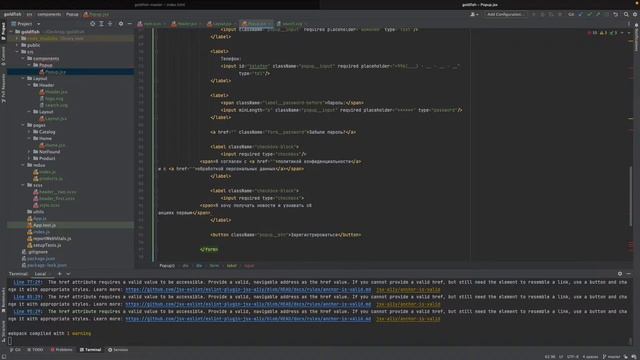Select package.json in the Project tree
This screenshot has width=640, height=360.
click(x=41, y=258)
